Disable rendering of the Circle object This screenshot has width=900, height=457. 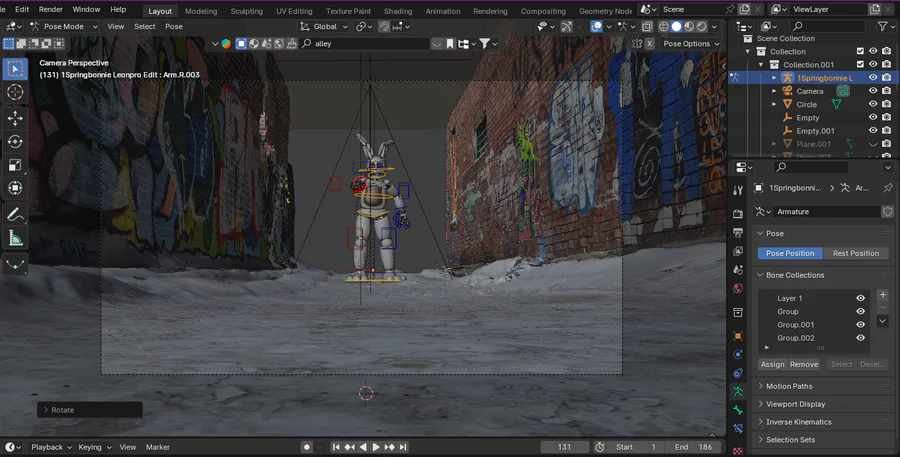click(x=887, y=104)
